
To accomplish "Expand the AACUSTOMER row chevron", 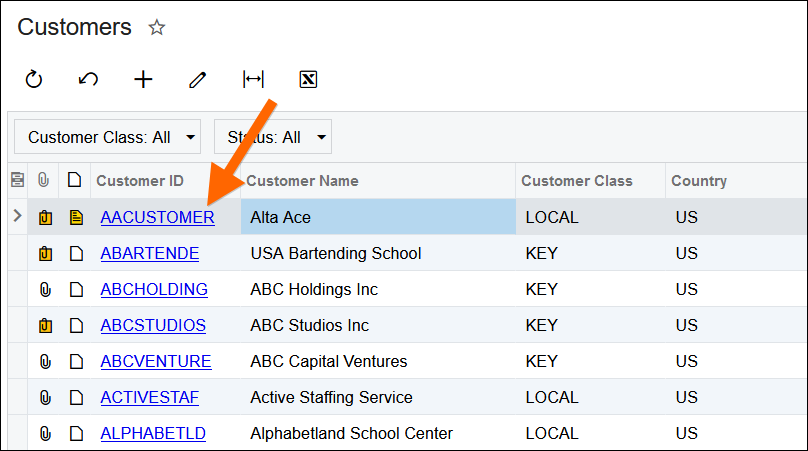I will coord(16,217).
